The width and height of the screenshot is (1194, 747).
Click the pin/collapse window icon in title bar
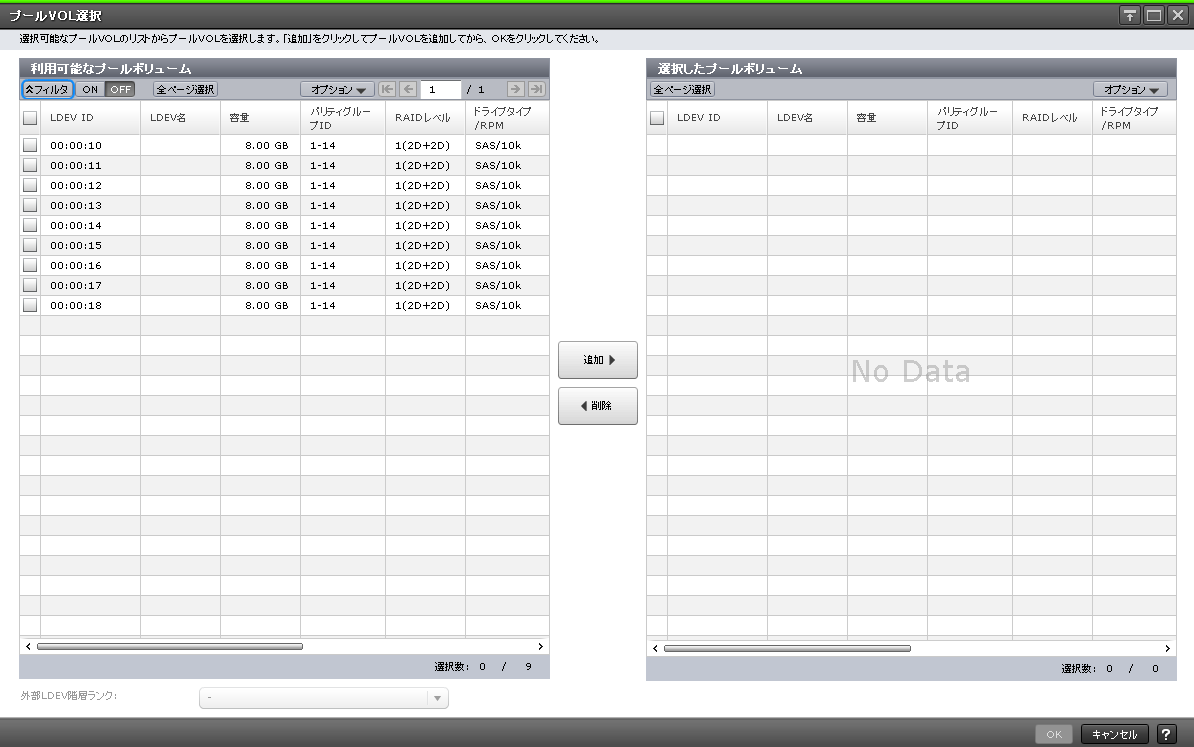[x=1130, y=15]
